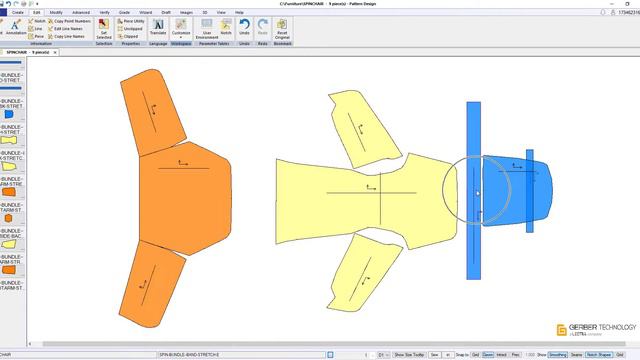
Task: Click the large Redo ribbon button
Action: (x=262, y=27)
